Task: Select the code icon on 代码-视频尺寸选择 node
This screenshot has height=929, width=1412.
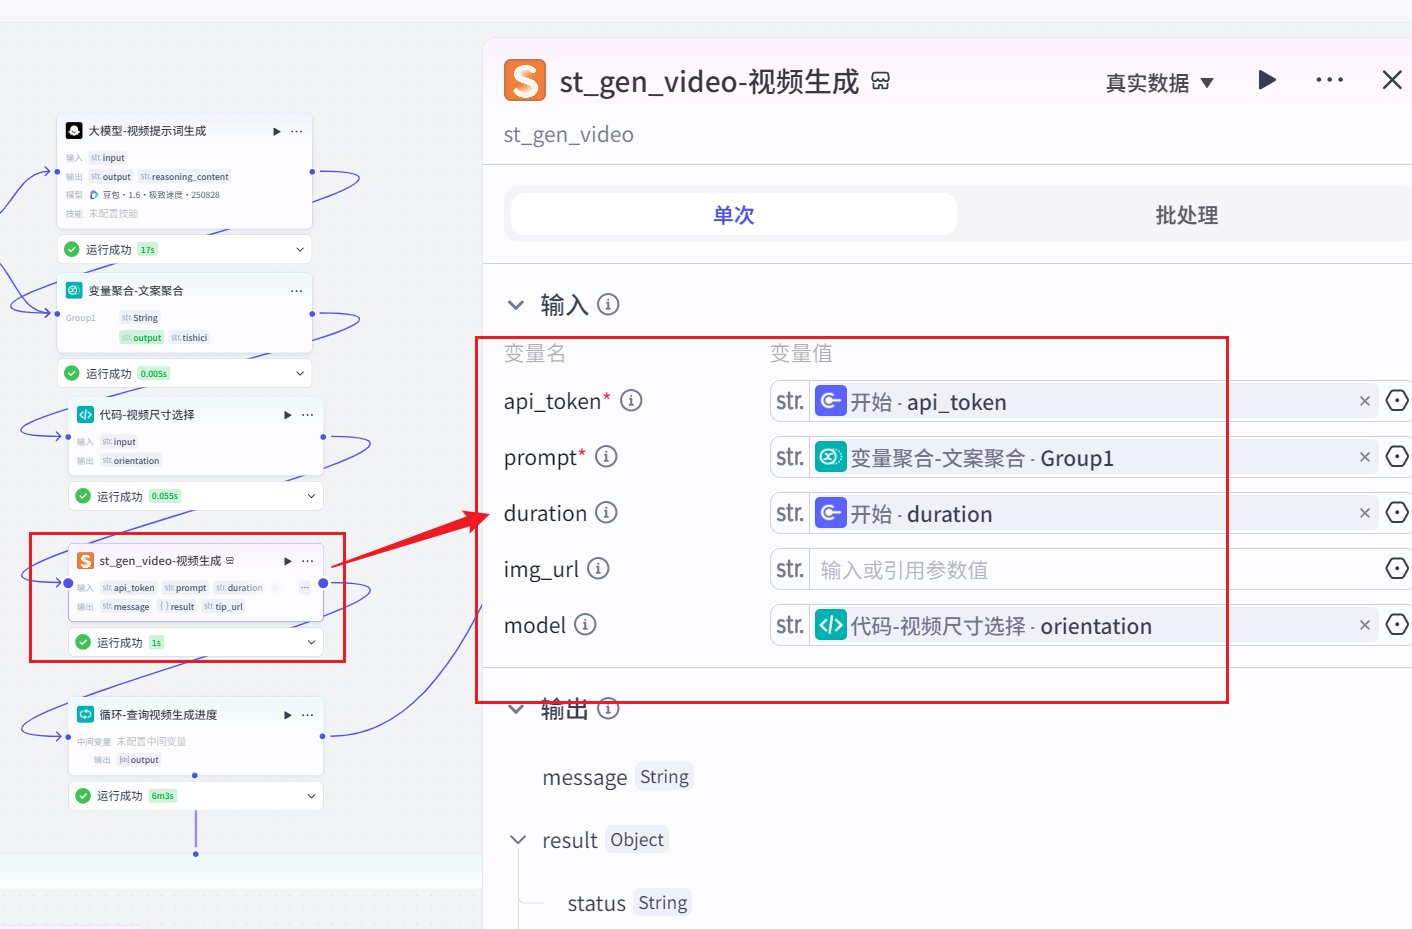Action: click(x=84, y=414)
